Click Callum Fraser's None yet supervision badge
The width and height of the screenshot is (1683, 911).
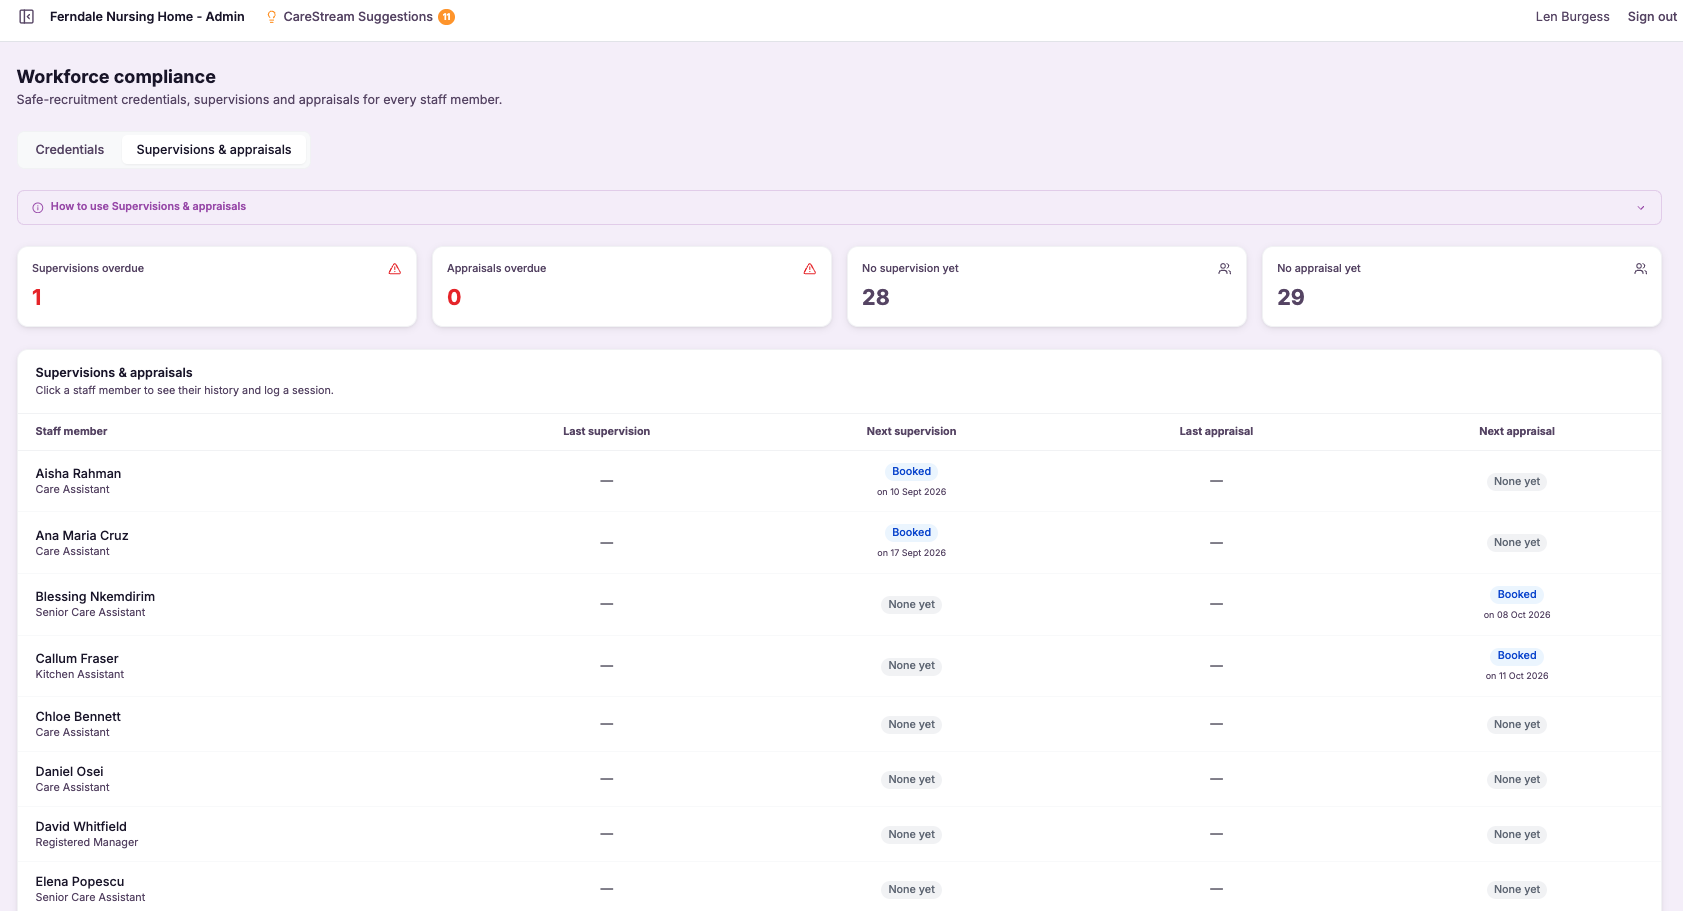tap(911, 666)
